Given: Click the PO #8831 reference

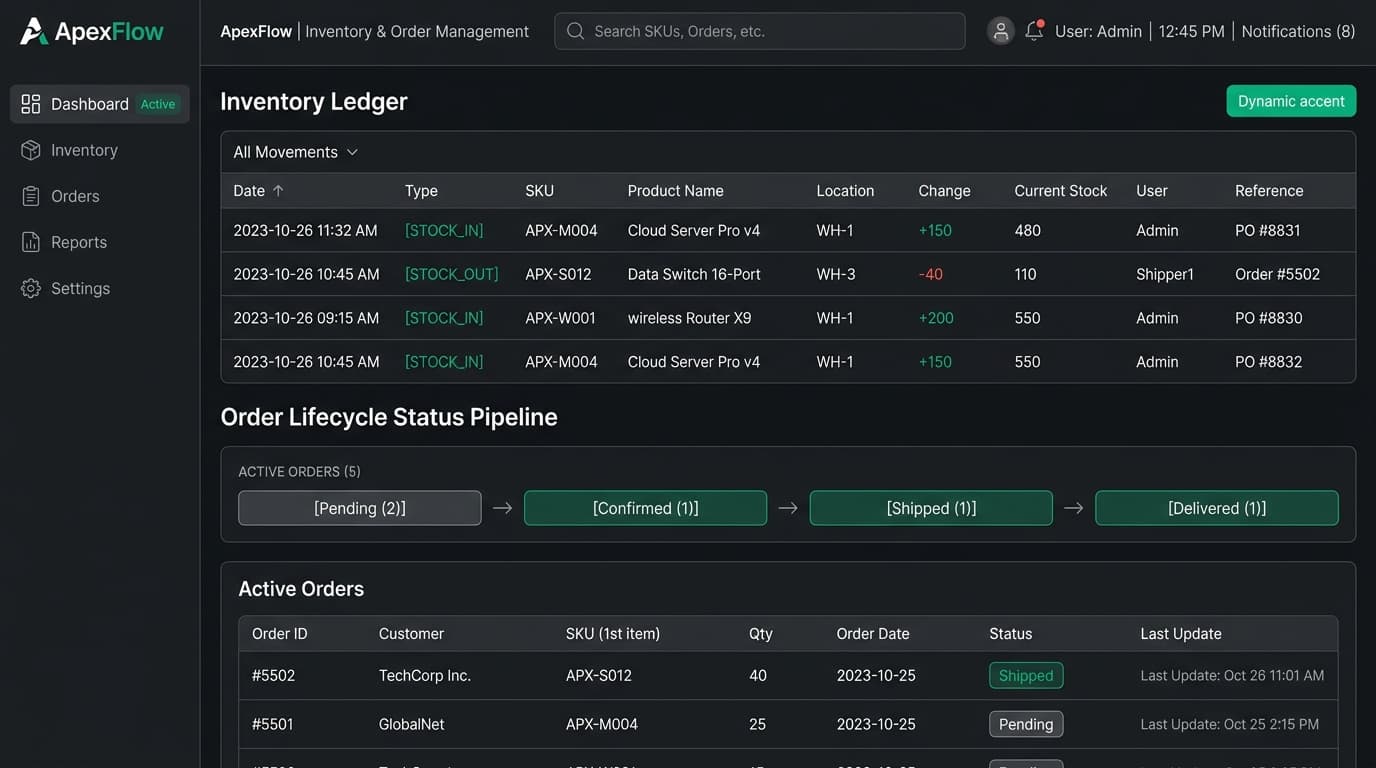Looking at the screenshot, I should 1268,230.
